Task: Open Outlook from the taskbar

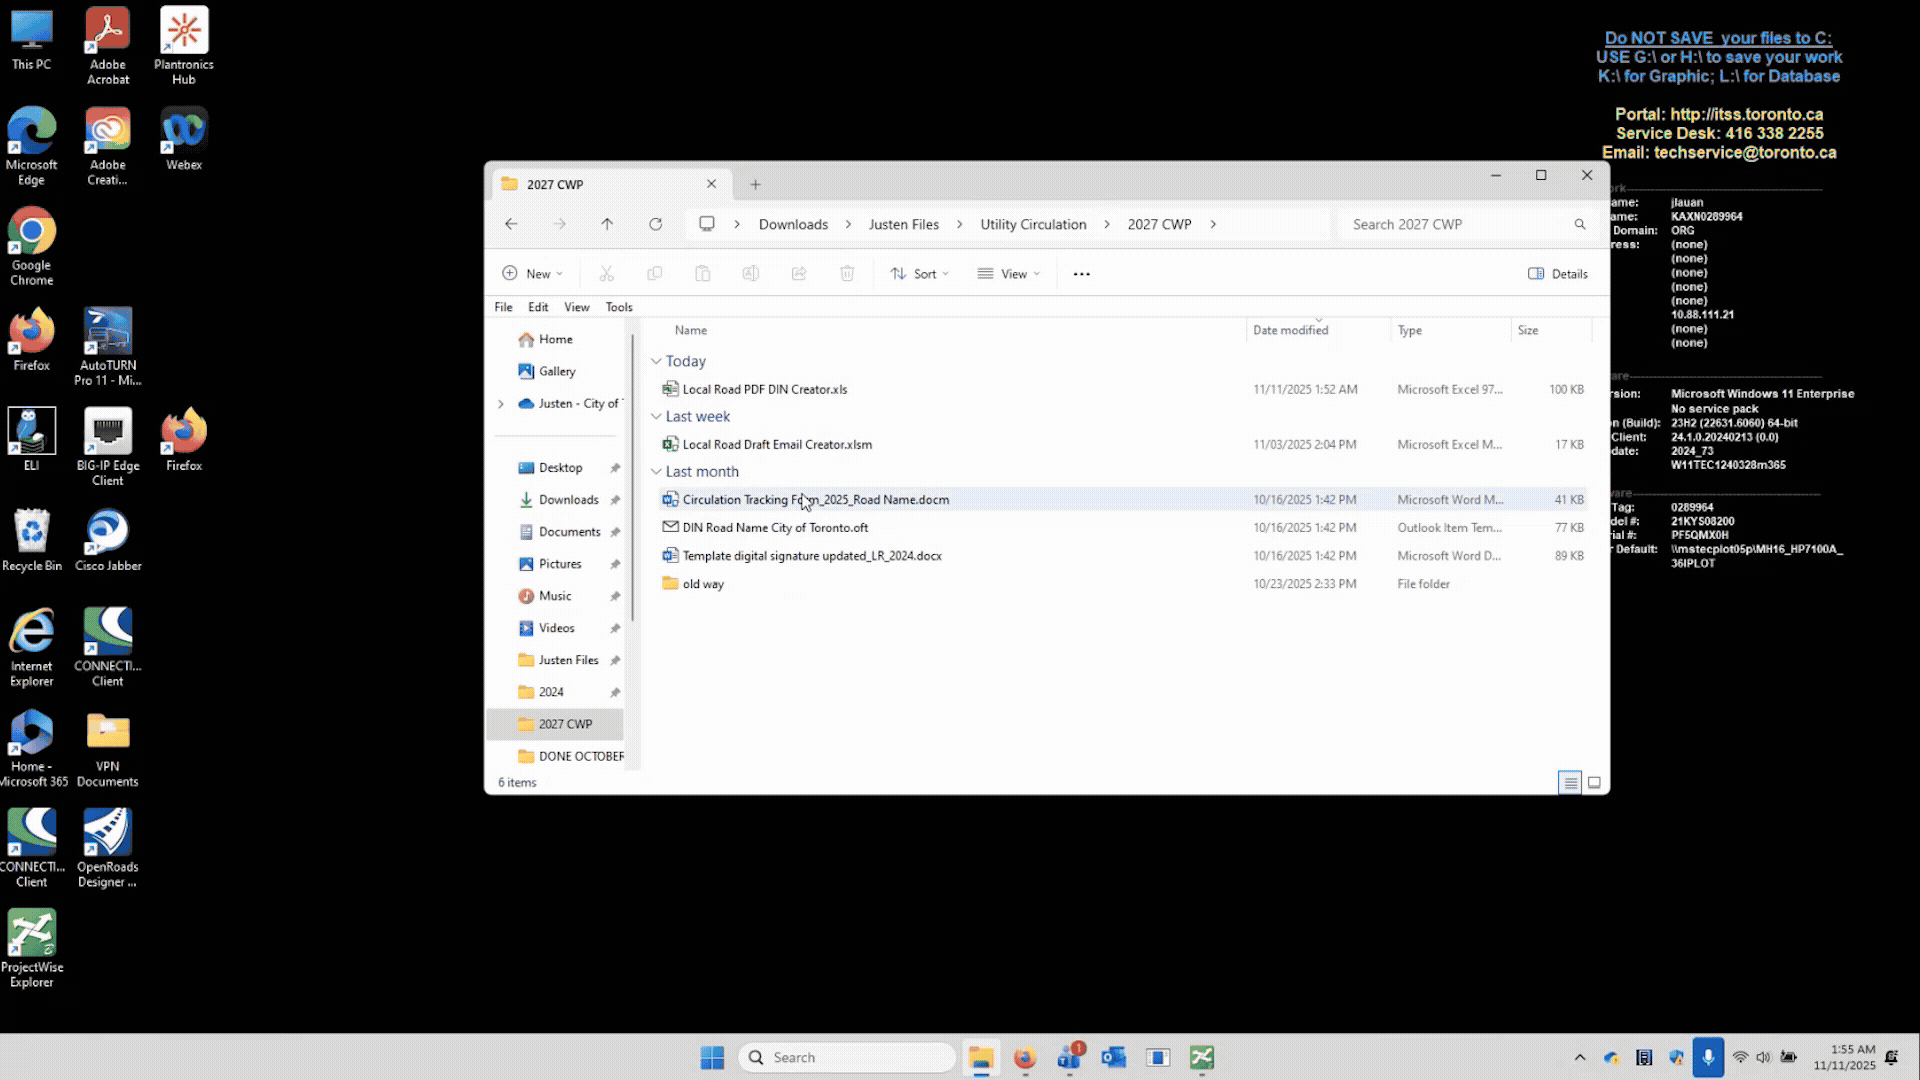Action: point(1113,1057)
